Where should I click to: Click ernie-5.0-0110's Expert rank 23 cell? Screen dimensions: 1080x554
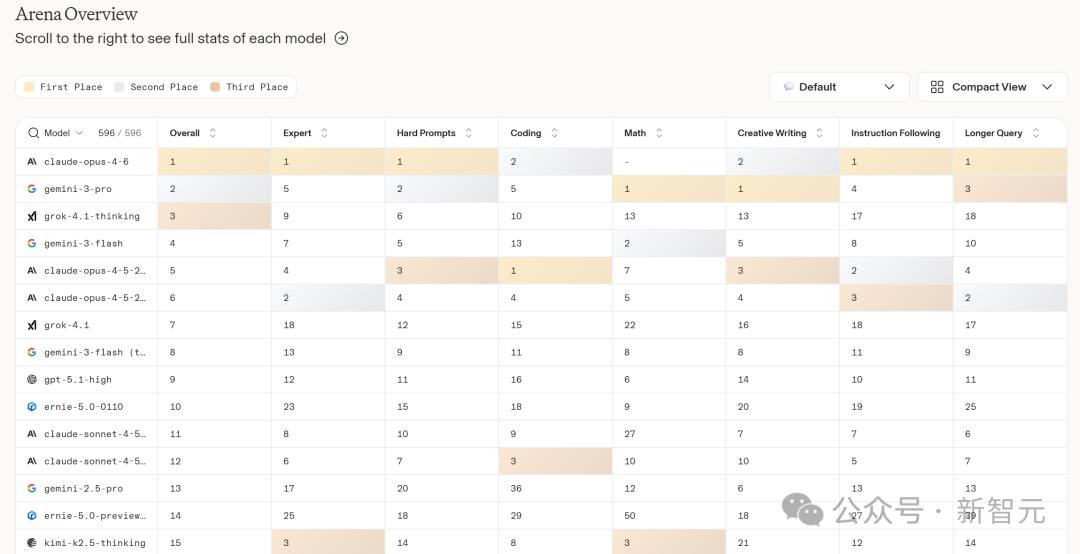pos(328,407)
